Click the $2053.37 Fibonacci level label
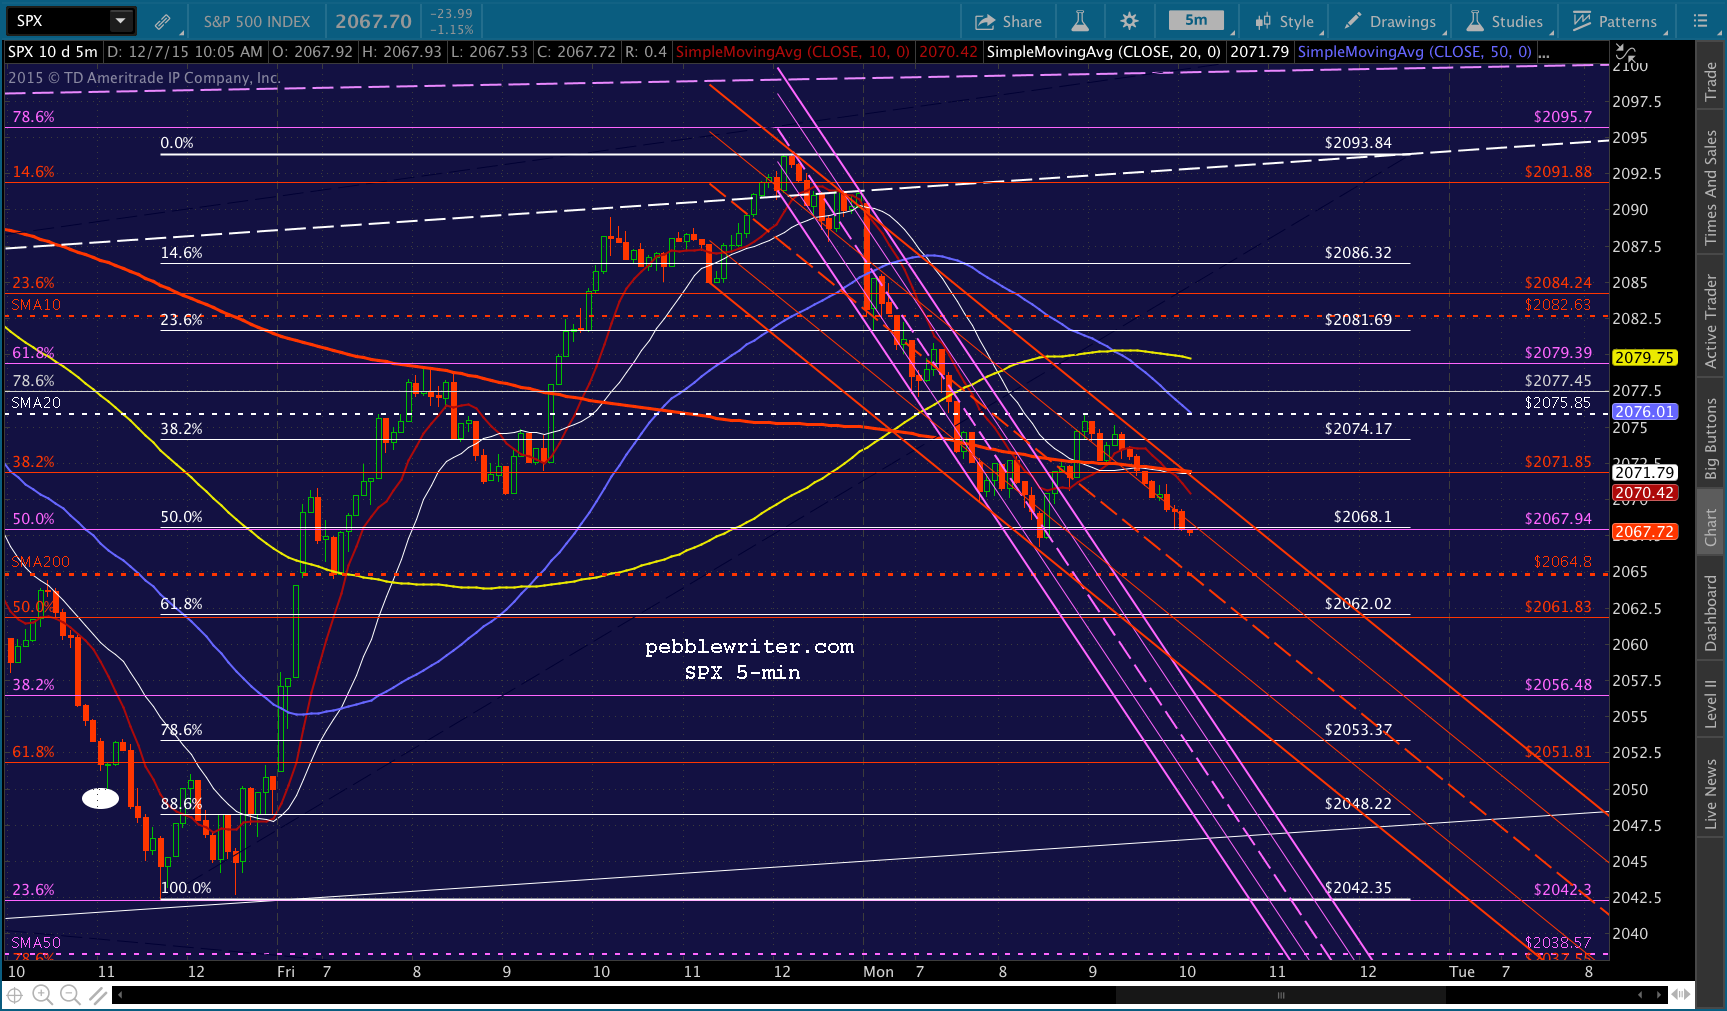 [x=1358, y=729]
